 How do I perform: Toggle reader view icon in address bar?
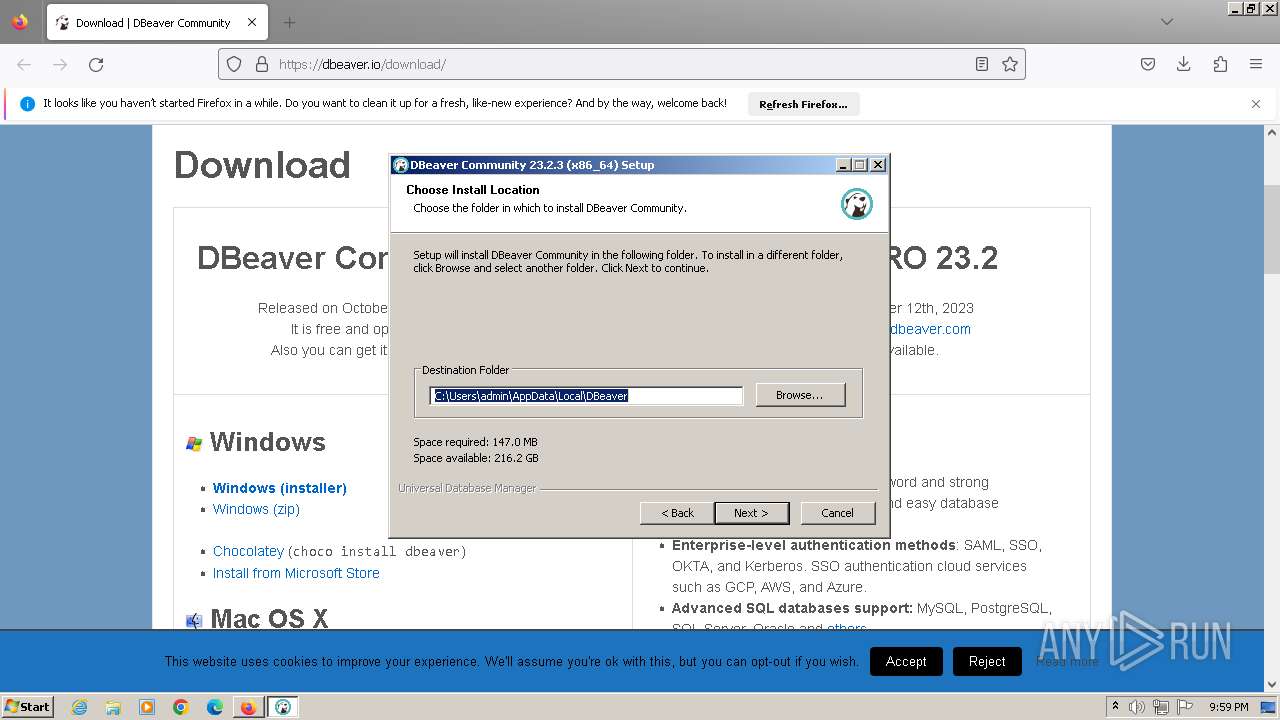click(x=982, y=64)
